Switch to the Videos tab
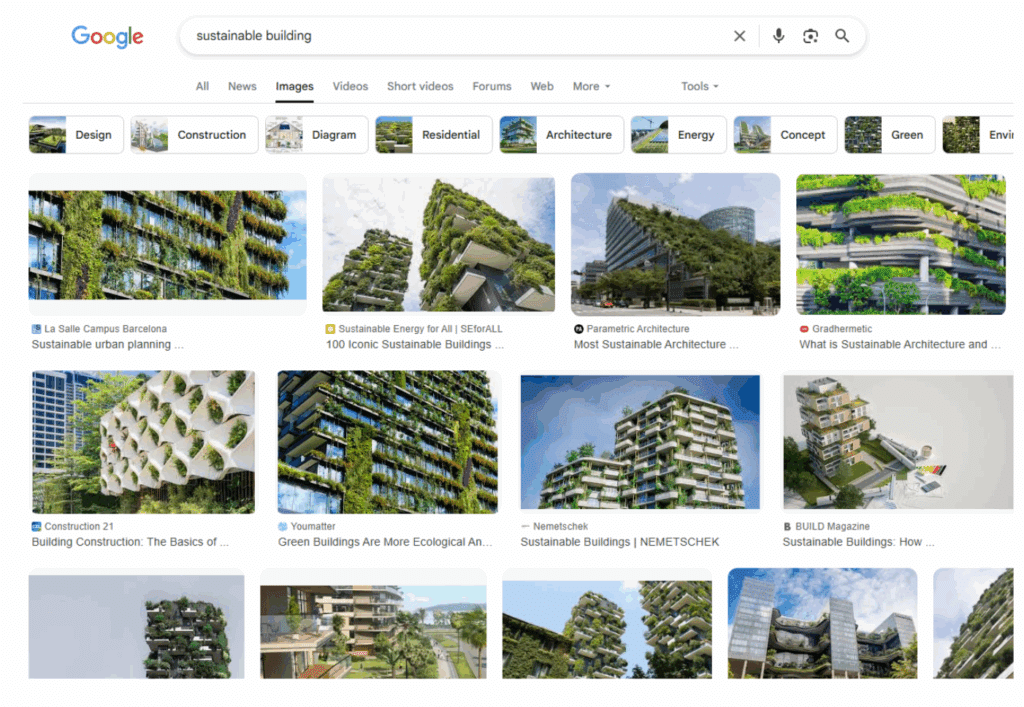The image size is (1024, 707). (x=350, y=86)
